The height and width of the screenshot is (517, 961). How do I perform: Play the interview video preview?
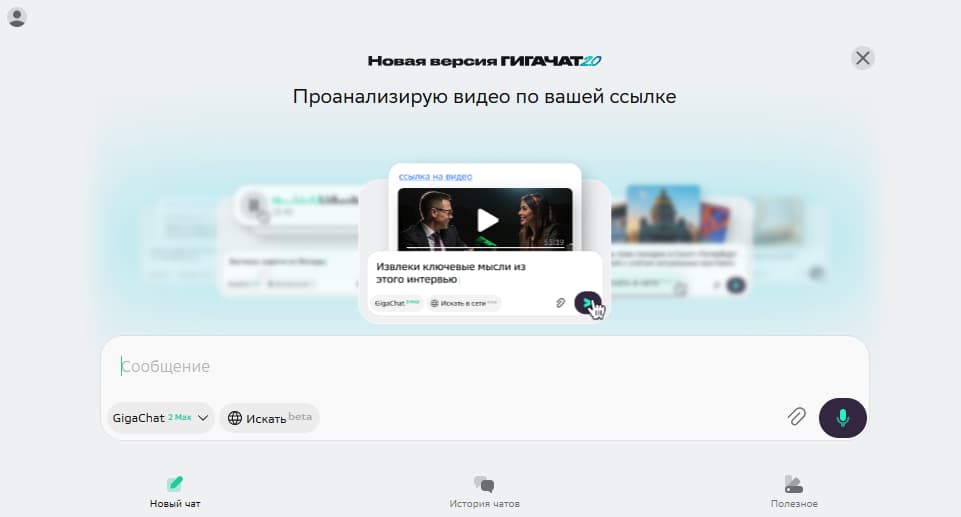point(487,220)
